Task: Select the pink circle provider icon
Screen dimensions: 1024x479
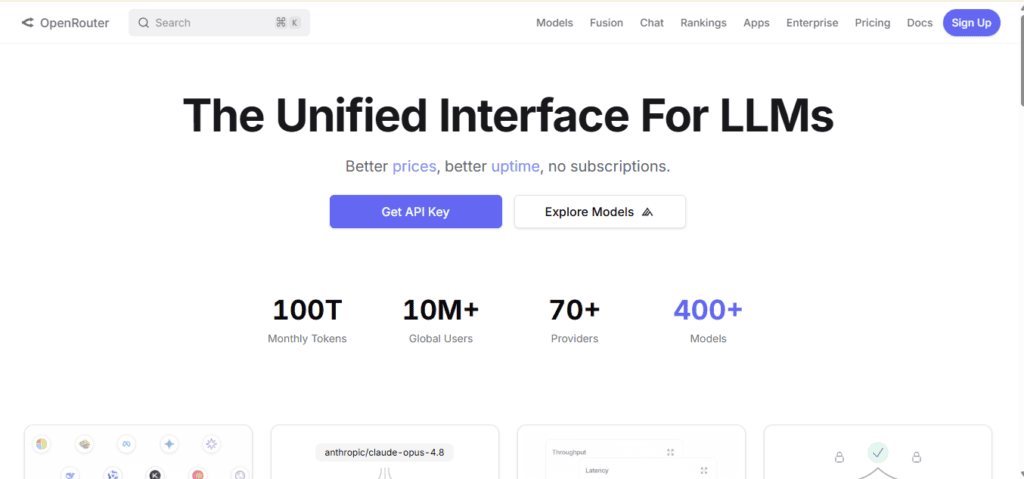Action: 197,474
